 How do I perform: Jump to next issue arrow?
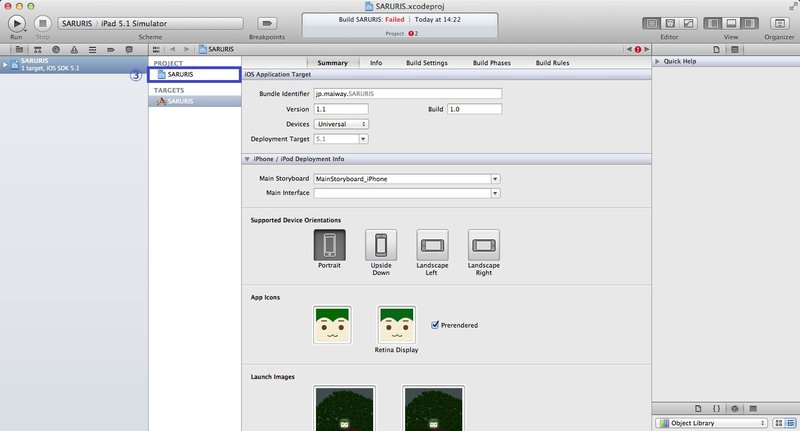646,49
